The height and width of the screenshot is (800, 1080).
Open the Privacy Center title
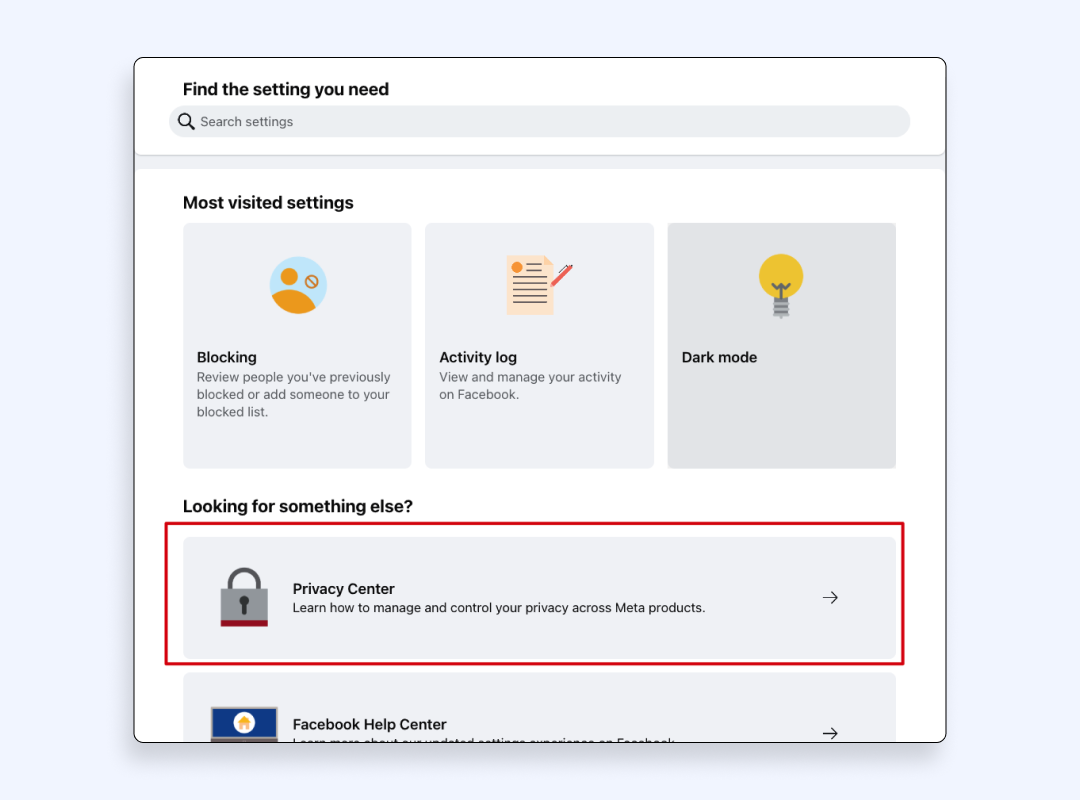[343, 589]
